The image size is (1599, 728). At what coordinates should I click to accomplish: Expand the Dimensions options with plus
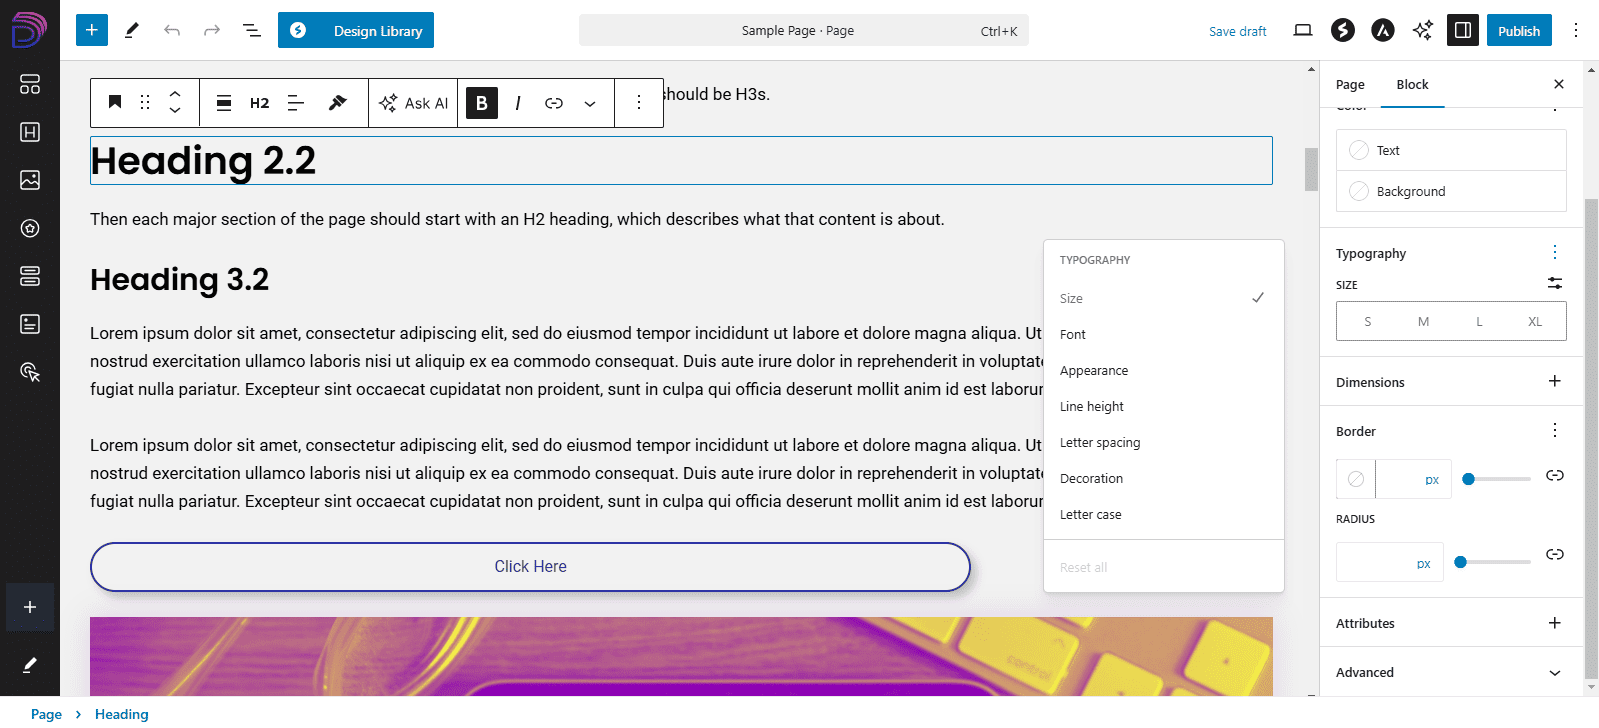[x=1554, y=381]
